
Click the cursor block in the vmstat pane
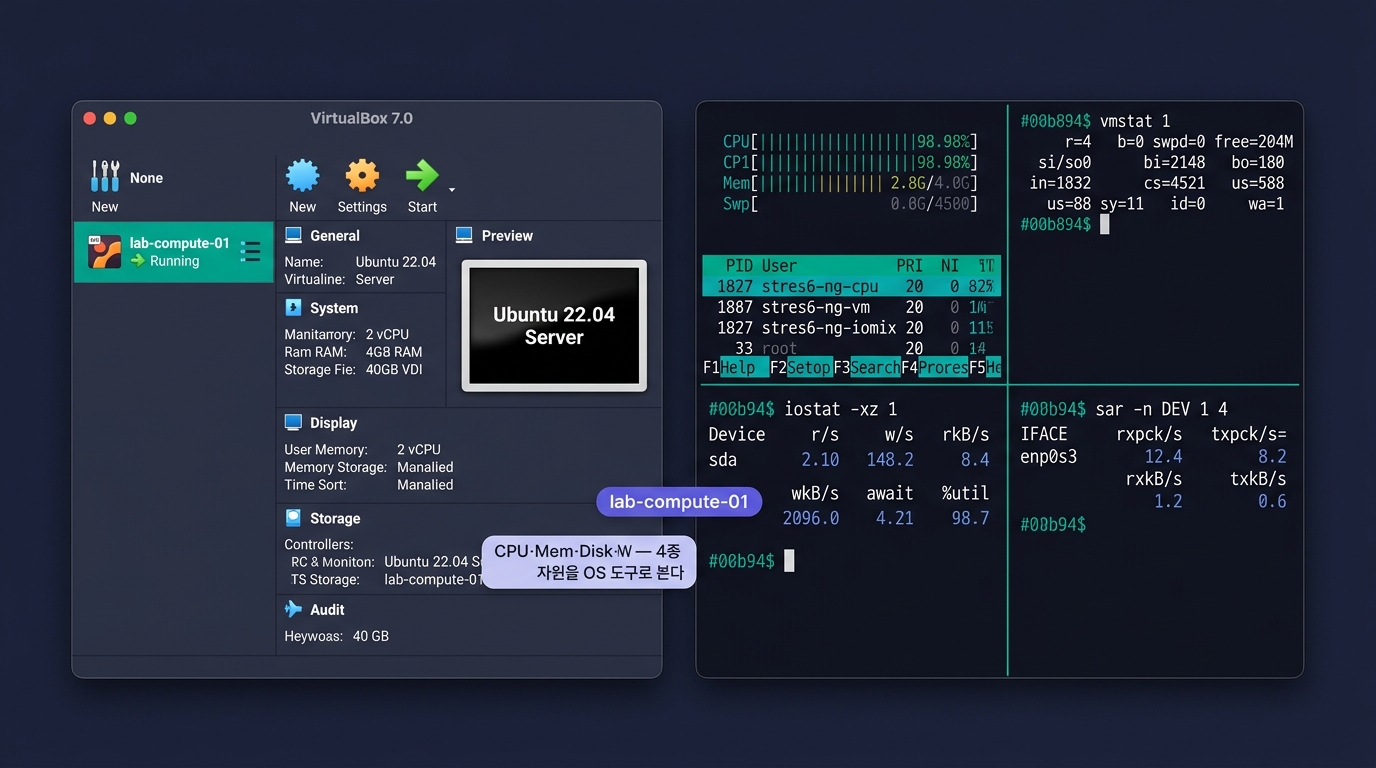click(x=1105, y=224)
